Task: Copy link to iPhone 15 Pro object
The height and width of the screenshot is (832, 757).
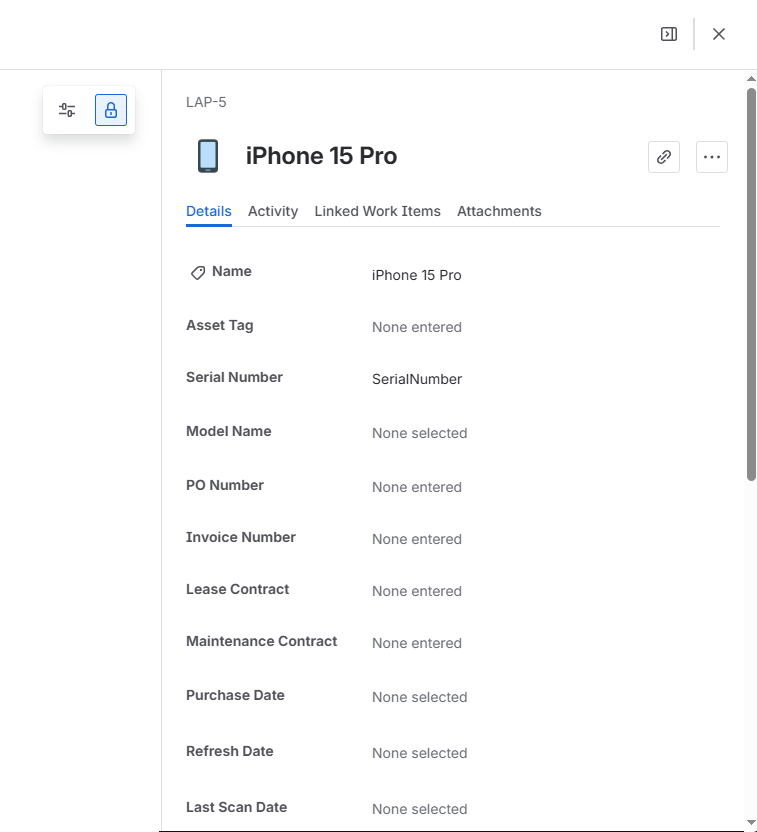Action: [x=664, y=157]
